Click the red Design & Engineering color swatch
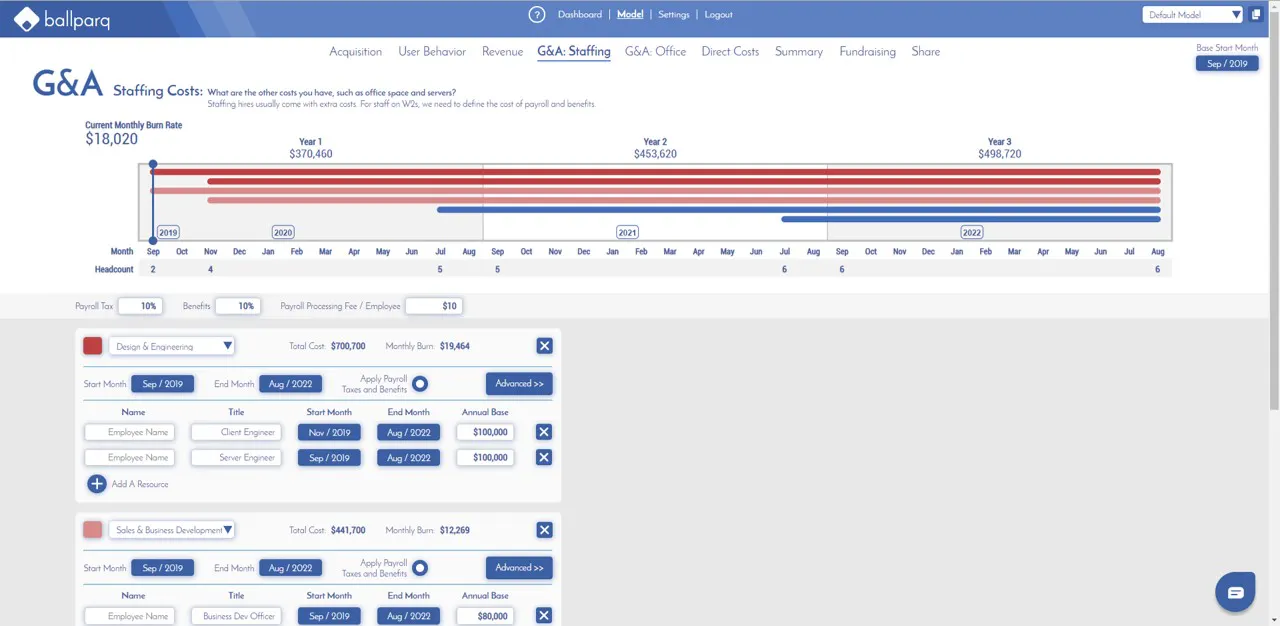The height and width of the screenshot is (626, 1280). (93, 346)
